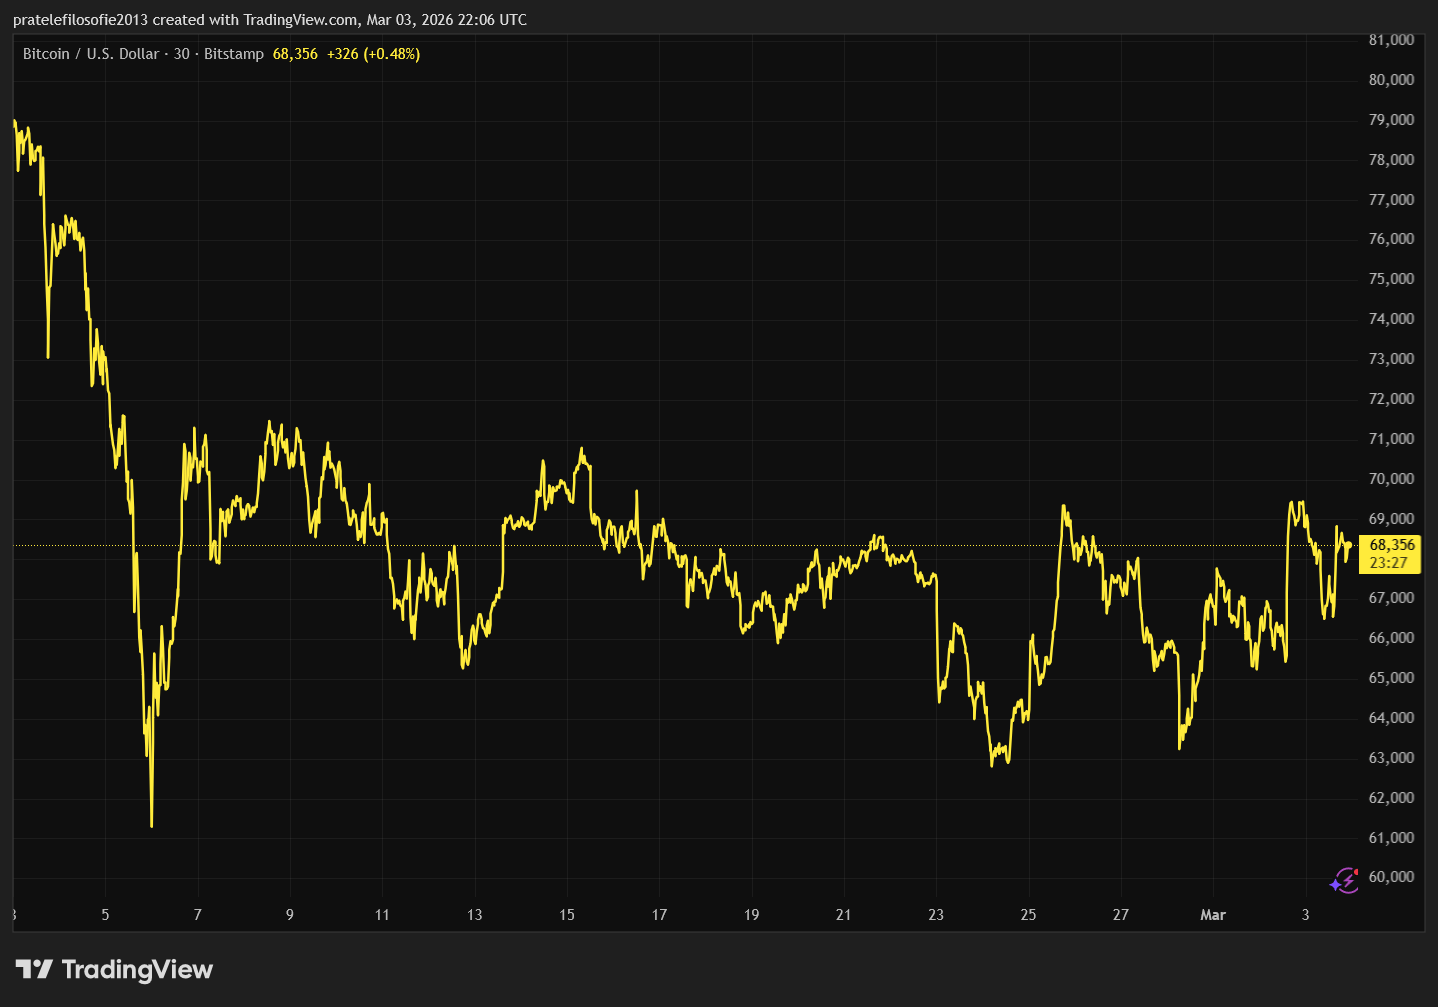Click the 81,000 price scale label

coord(1391,40)
